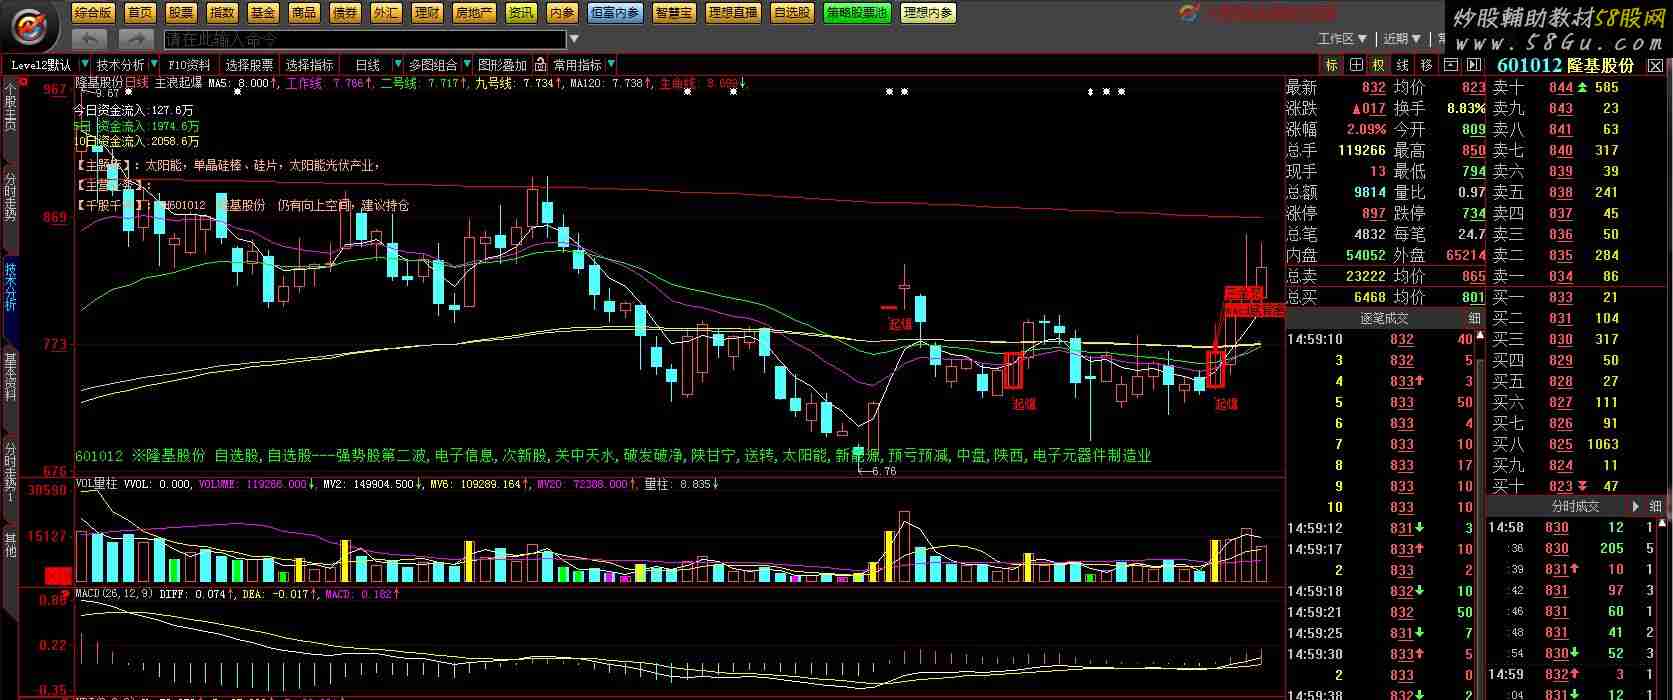The image size is (1673, 700).
Task: Open the blue 恒富内参 button
Action: tap(615, 13)
